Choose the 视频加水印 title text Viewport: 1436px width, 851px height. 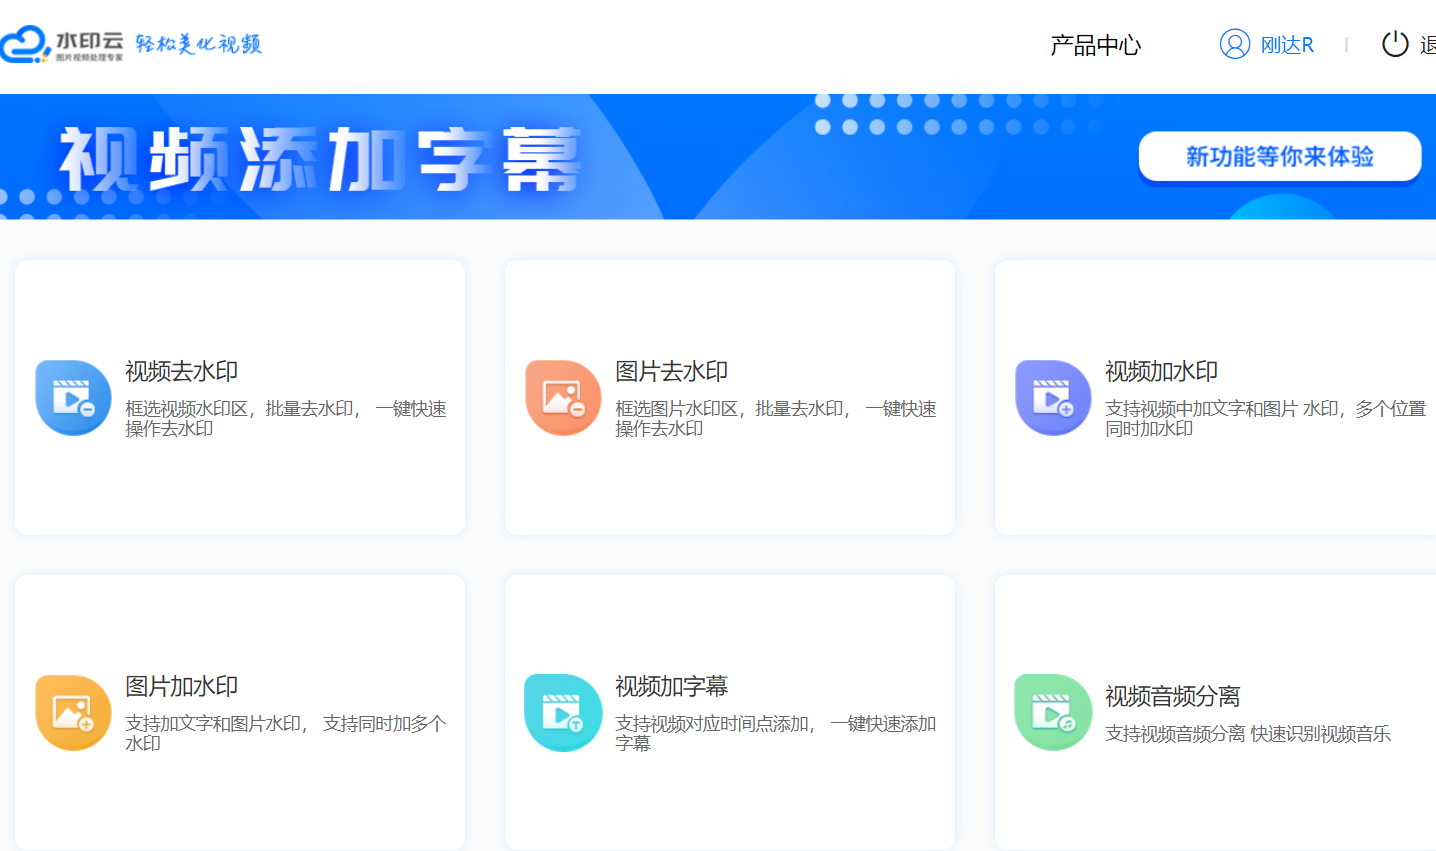1161,371
